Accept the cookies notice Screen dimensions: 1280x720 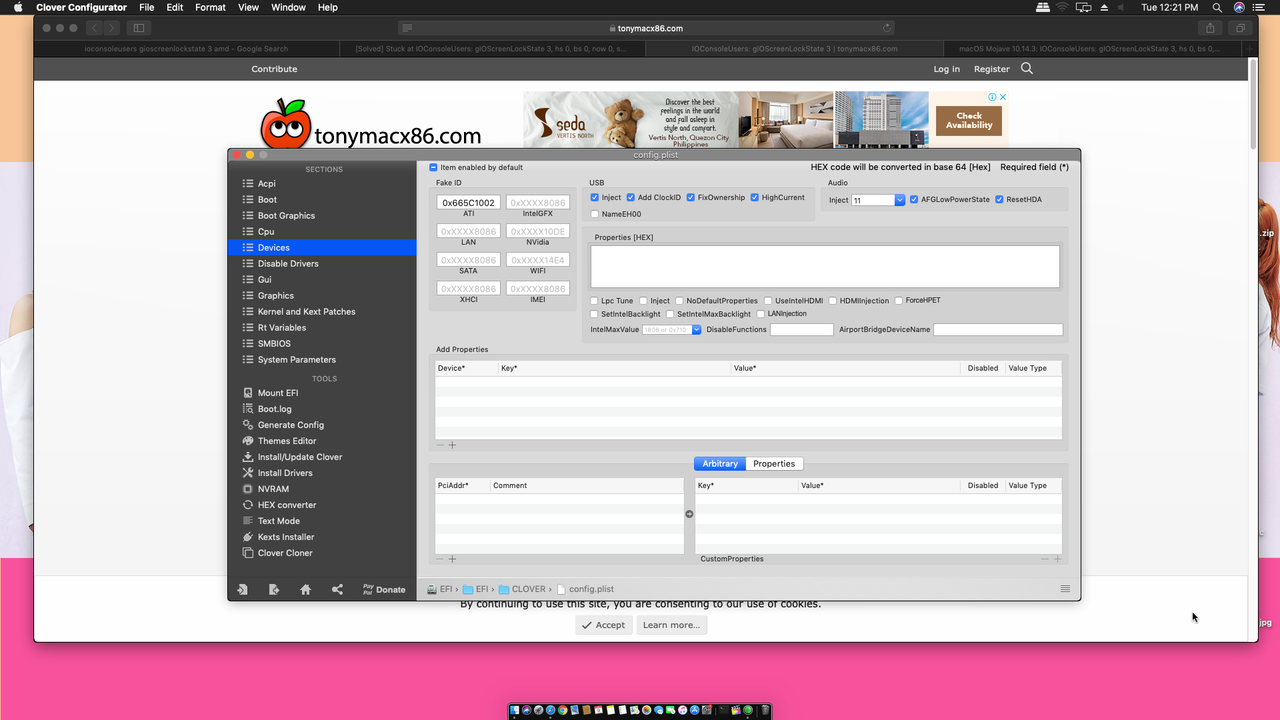(x=603, y=624)
